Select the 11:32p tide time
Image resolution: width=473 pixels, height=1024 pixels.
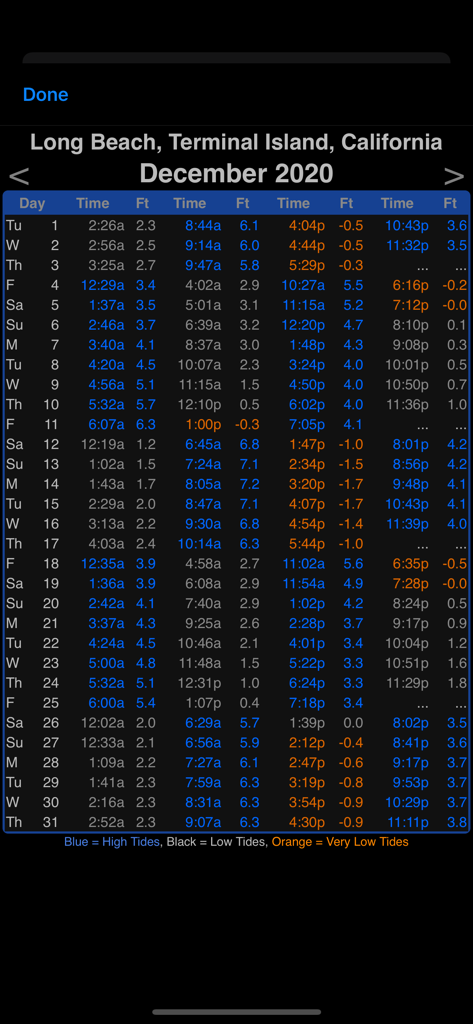407,246
